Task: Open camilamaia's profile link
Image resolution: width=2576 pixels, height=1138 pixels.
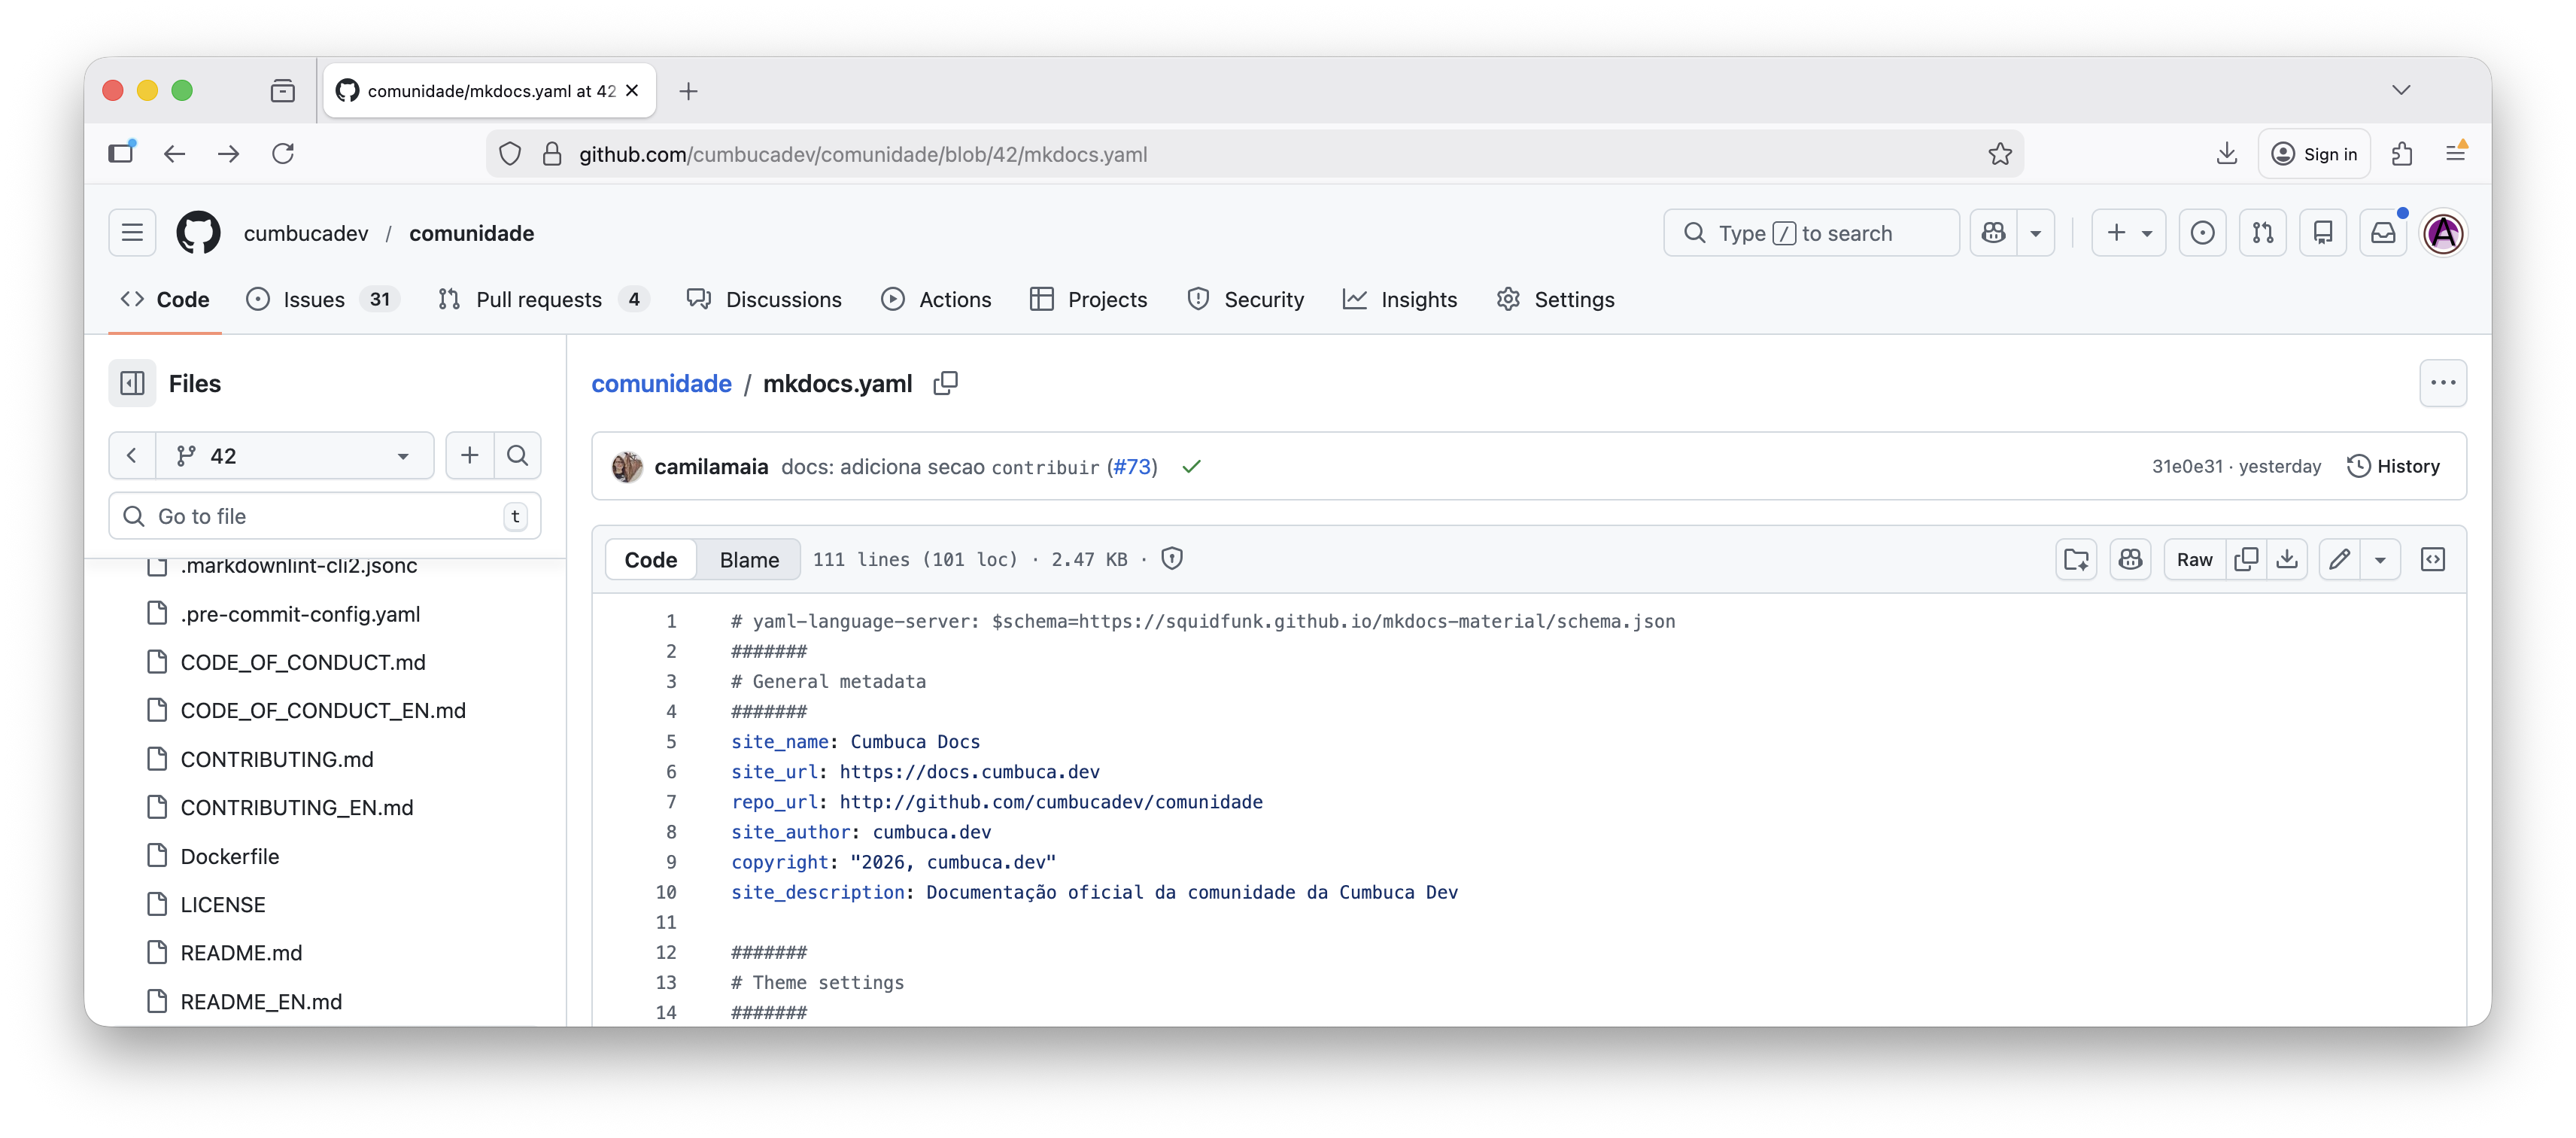Action: 711,466
